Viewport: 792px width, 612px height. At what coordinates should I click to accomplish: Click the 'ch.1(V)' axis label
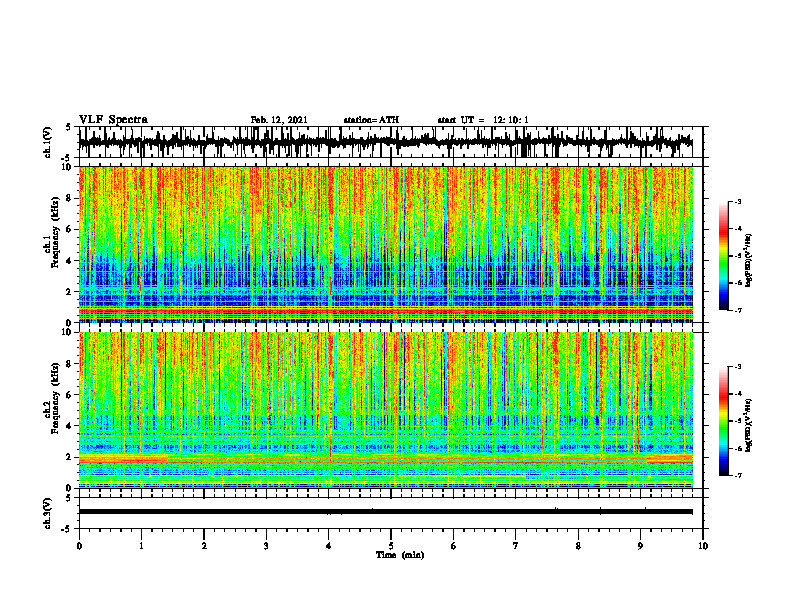click(48, 142)
